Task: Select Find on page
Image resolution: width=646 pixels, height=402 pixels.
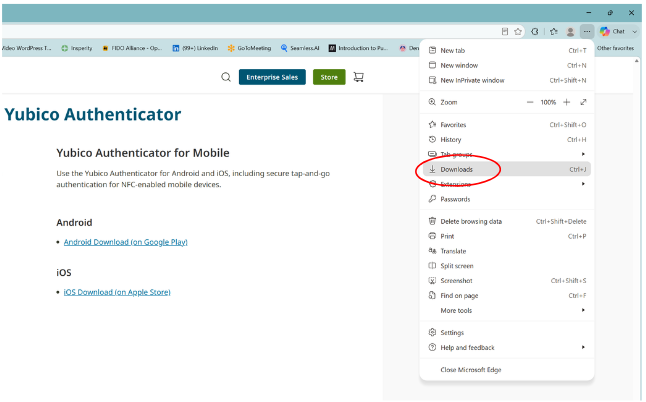Action: [x=507, y=296]
